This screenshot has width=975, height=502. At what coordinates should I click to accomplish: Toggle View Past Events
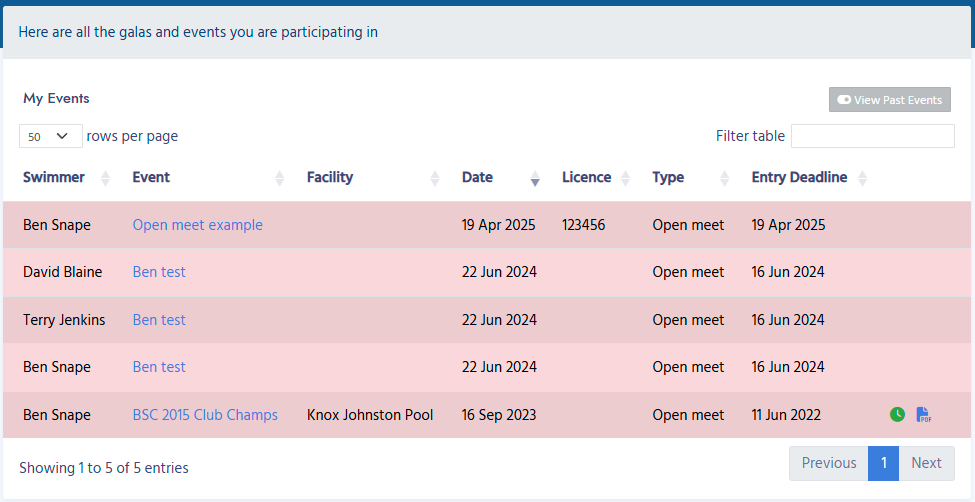click(889, 100)
